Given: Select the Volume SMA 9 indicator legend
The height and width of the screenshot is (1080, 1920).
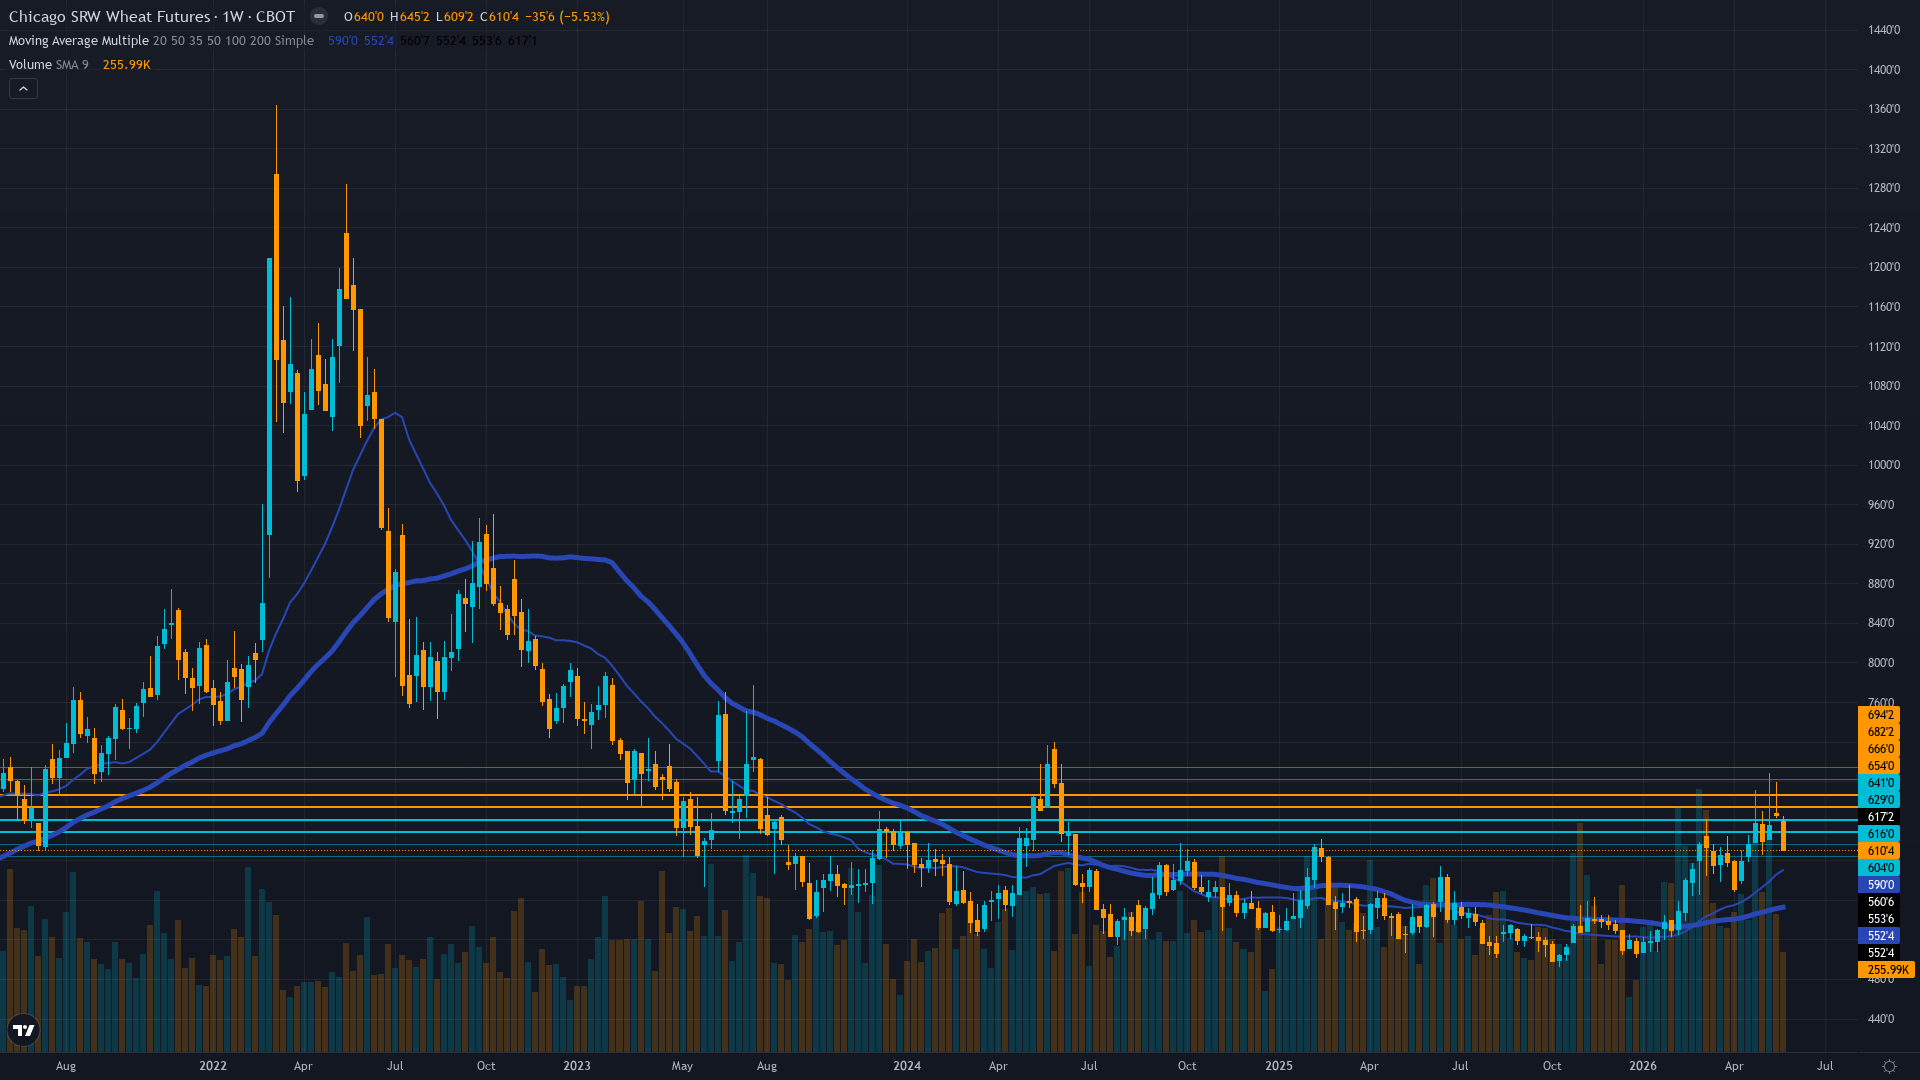Looking at the screenshot, I should point(48,65).
